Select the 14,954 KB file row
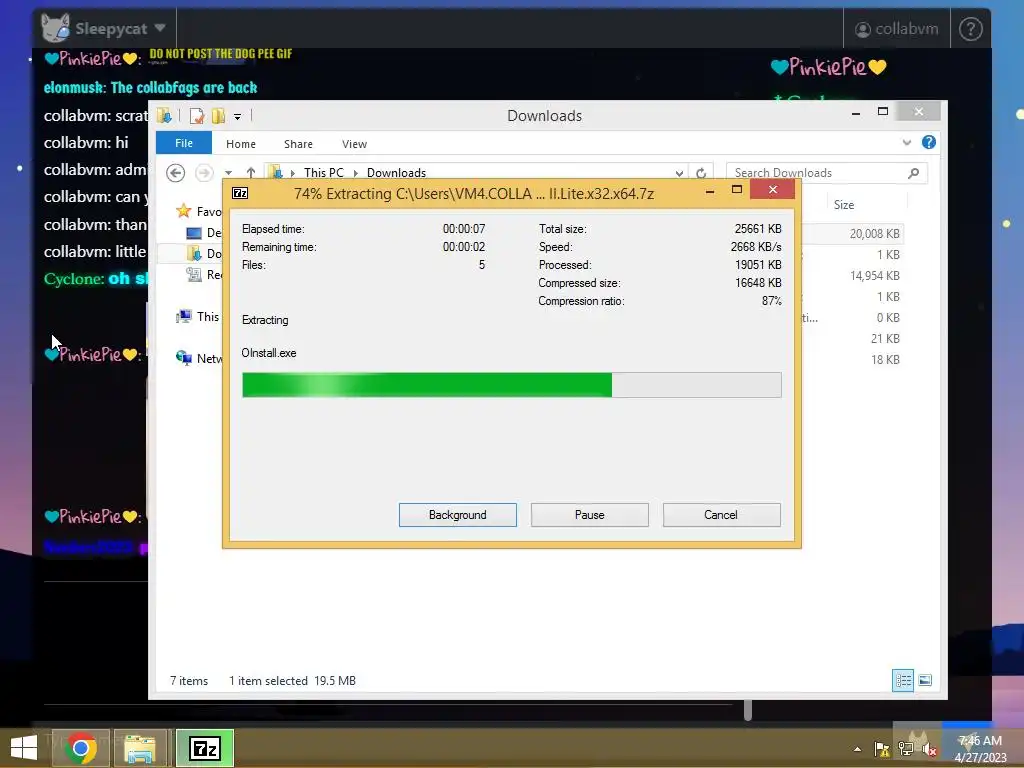 pyautogui.click(x=852, y=276)
